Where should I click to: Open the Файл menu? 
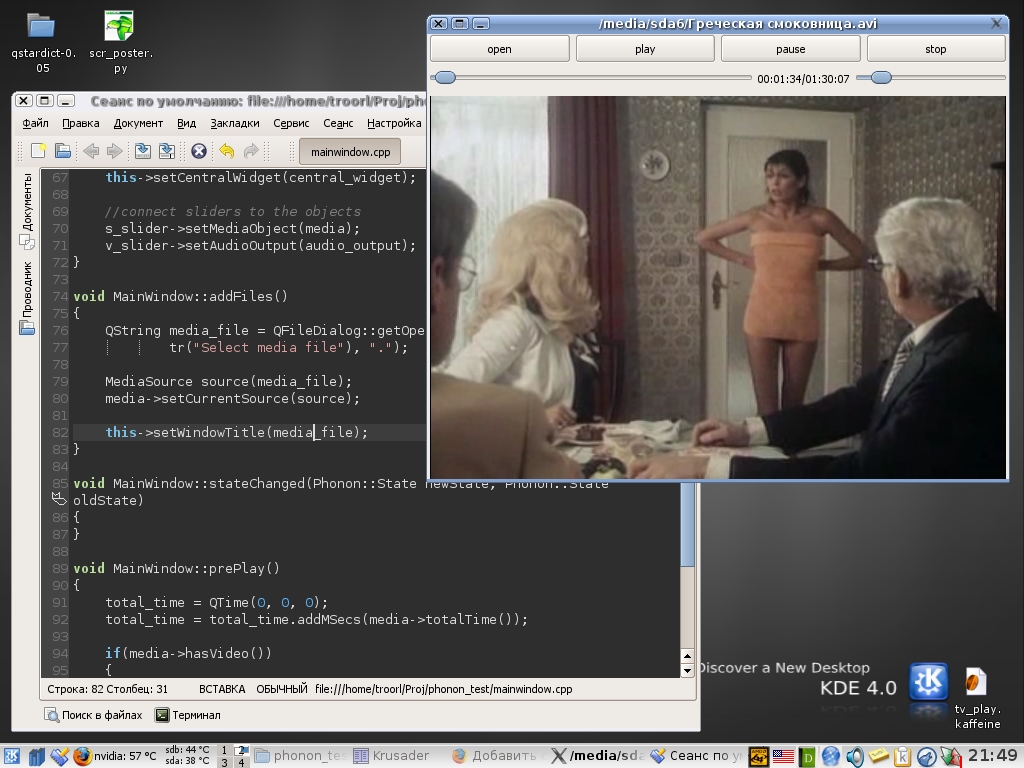pos(35,123)
